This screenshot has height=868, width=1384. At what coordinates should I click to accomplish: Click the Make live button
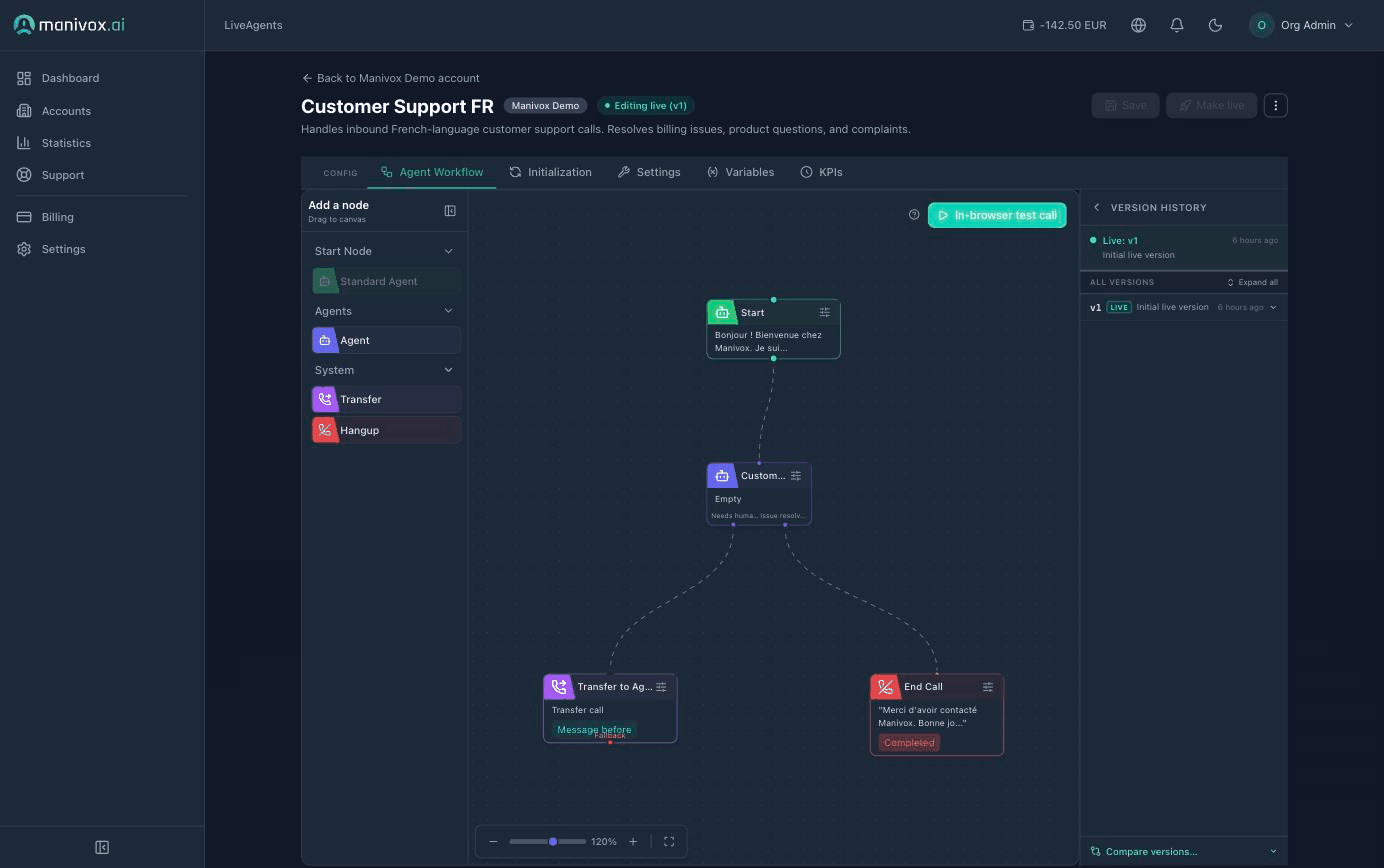(1211, 105)
